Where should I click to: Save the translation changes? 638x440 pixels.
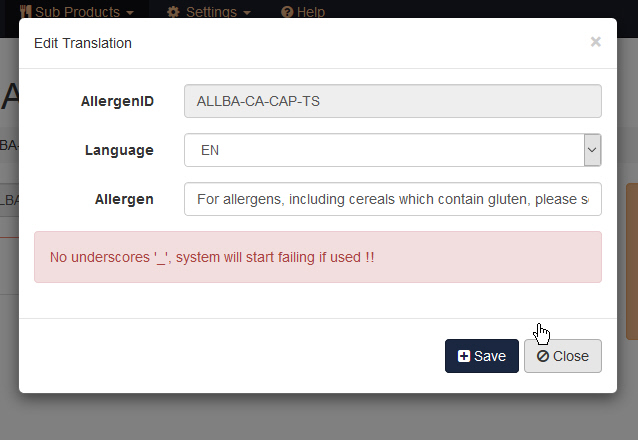point(481,356)
